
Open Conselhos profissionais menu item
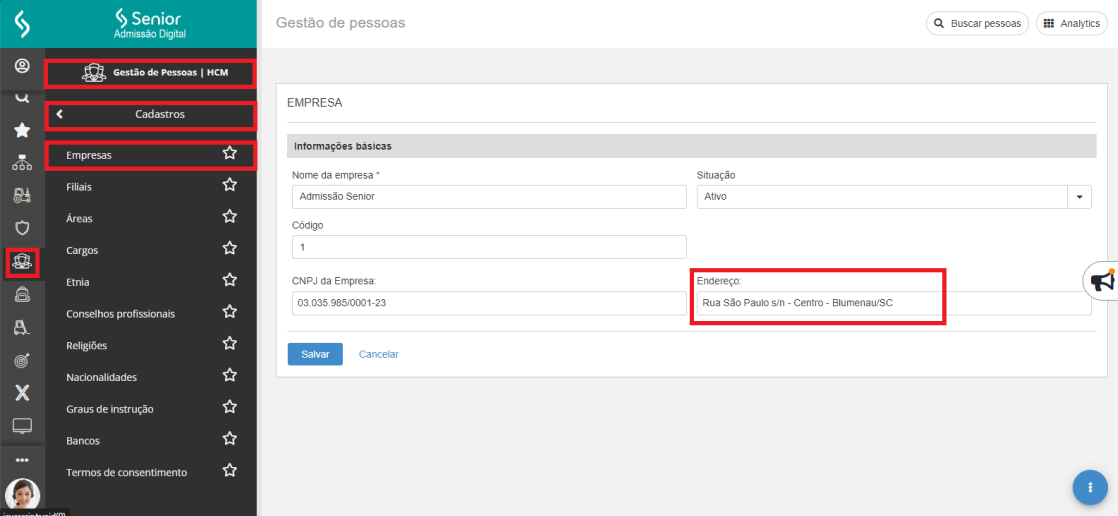pyautogui.click(x=120, y=314)
